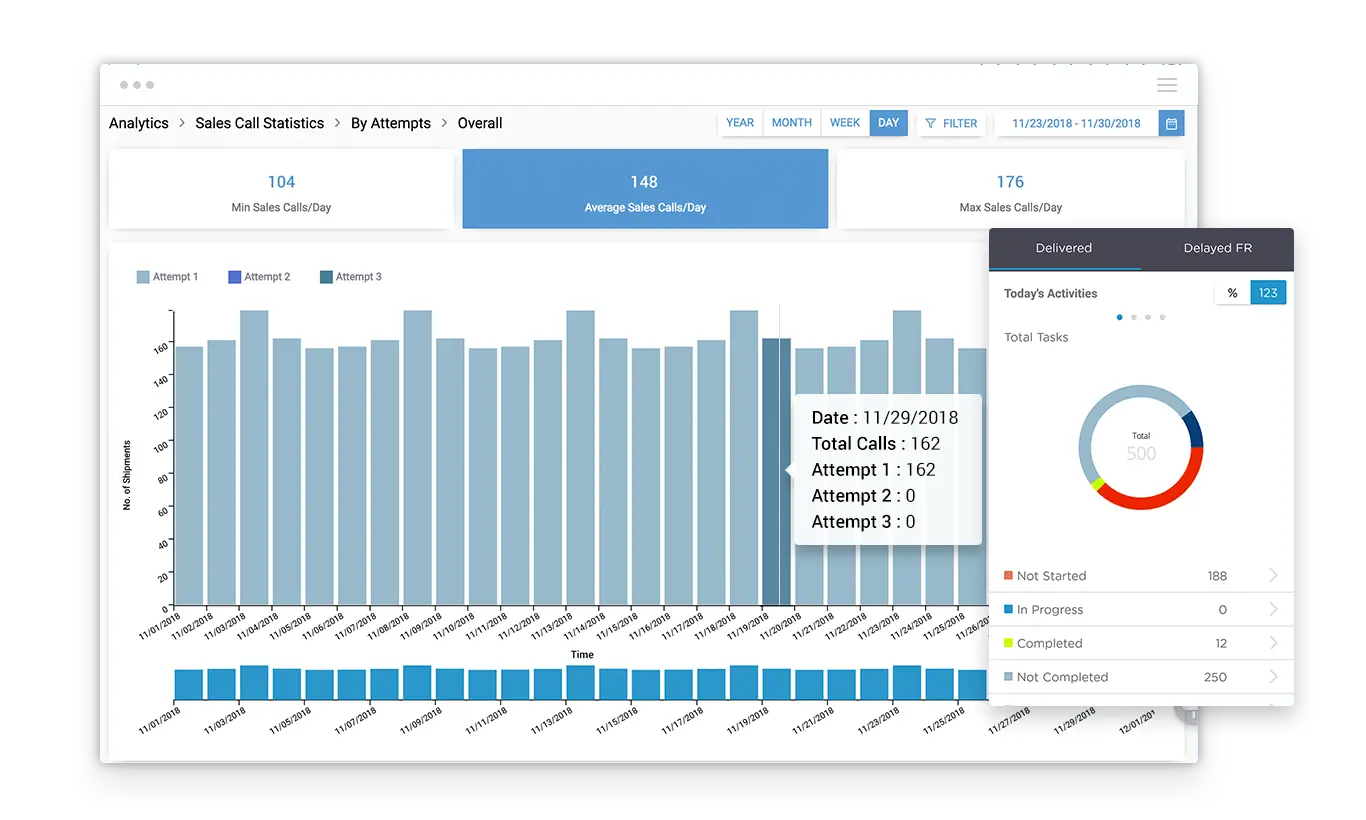Click the funnel icon in Filter
Image resolution: width=1366 pixels, height=820 pixels.
pyautogui.click(x=930, y=124)
